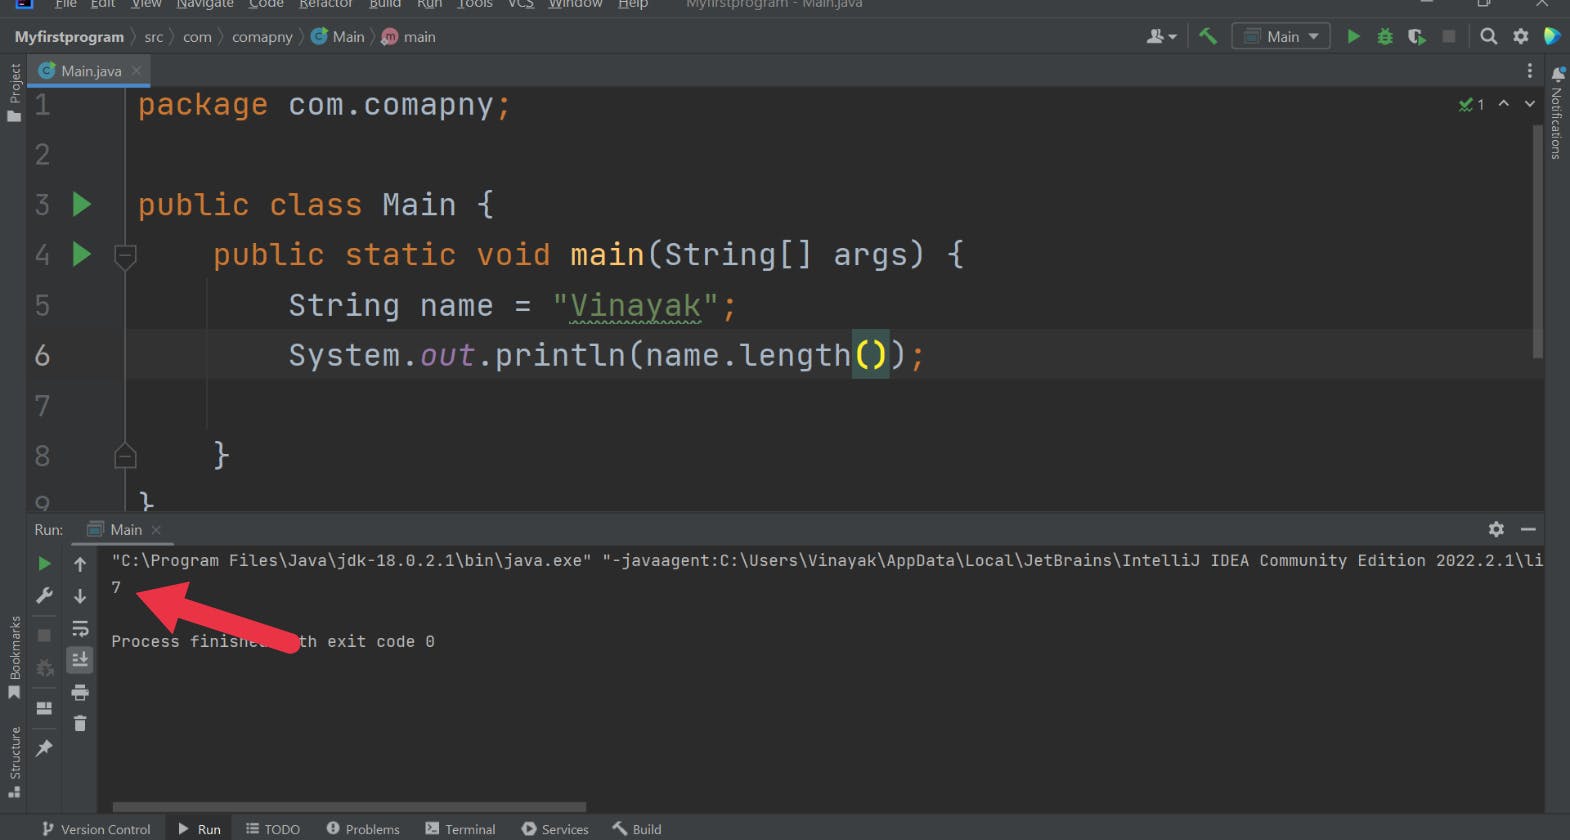Open the Navigate menu
This screenshot has height=840, width=1570.
205,4
